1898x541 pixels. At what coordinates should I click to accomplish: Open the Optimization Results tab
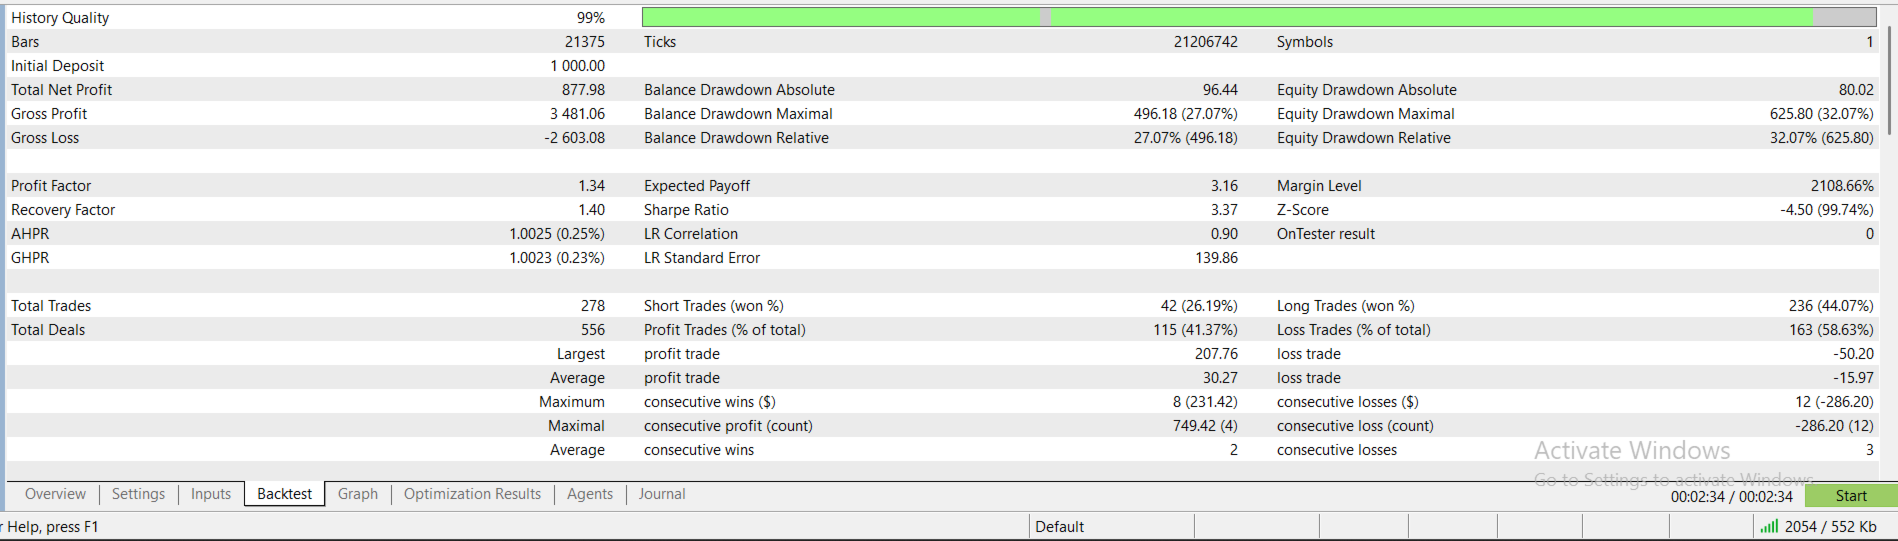coord(472,494)
